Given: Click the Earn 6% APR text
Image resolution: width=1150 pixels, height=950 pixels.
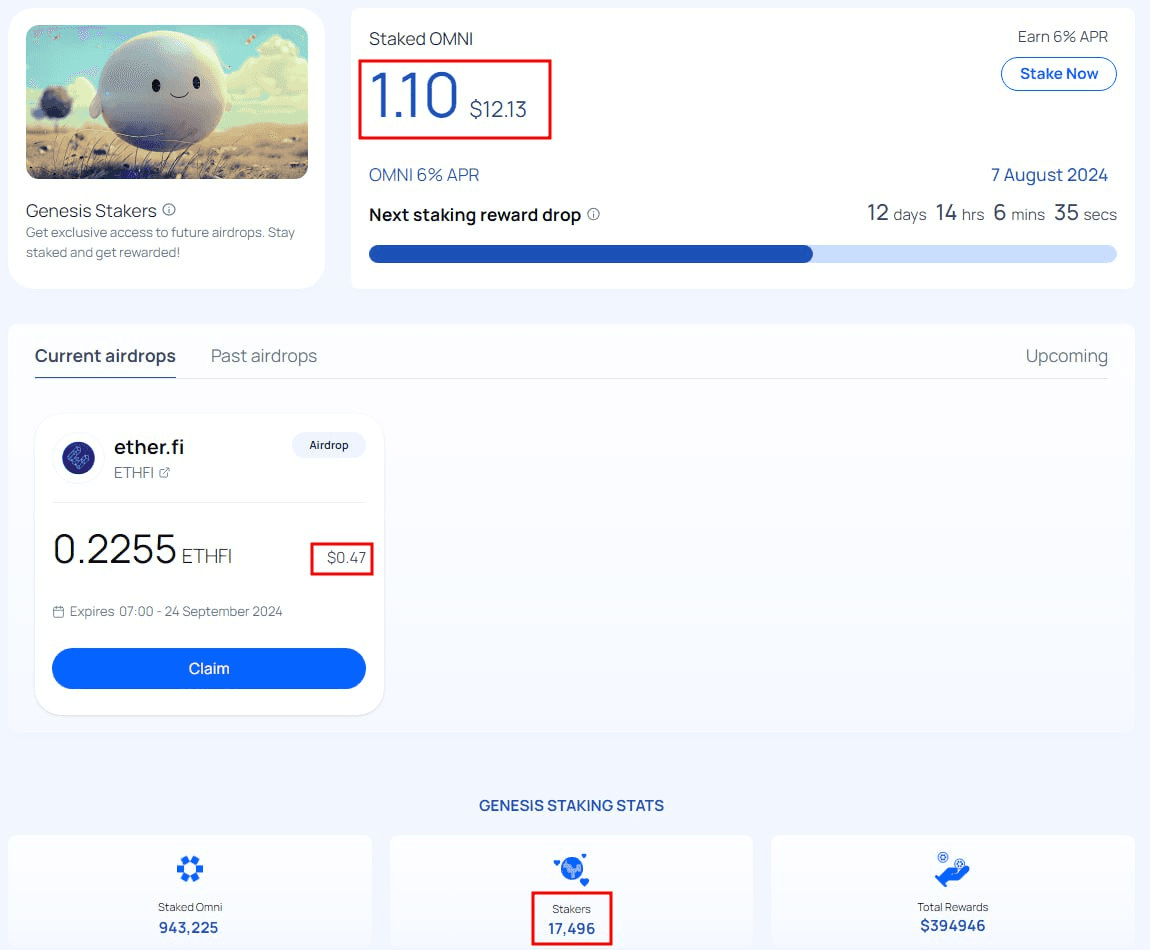Looking at the screenshot, I should pyautogui.click(x=1063, y=37).
